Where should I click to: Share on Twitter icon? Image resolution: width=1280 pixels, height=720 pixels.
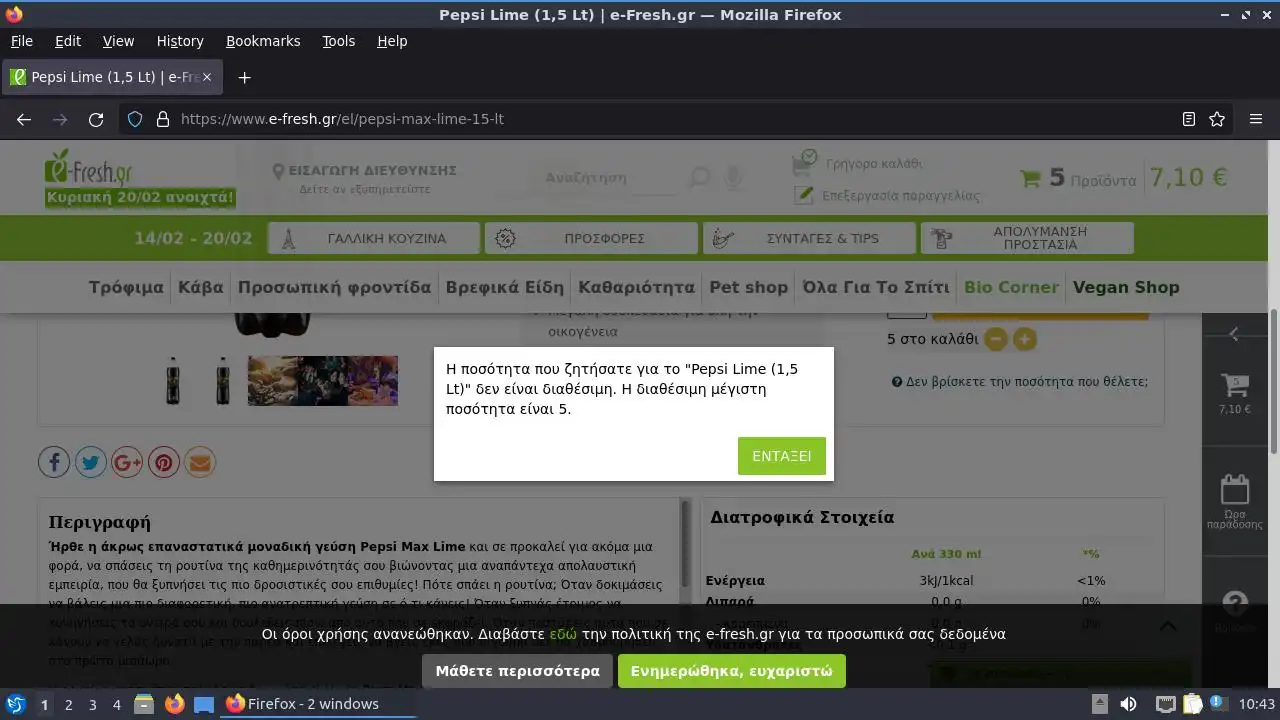pyautogui.click(x=91, y=462)
